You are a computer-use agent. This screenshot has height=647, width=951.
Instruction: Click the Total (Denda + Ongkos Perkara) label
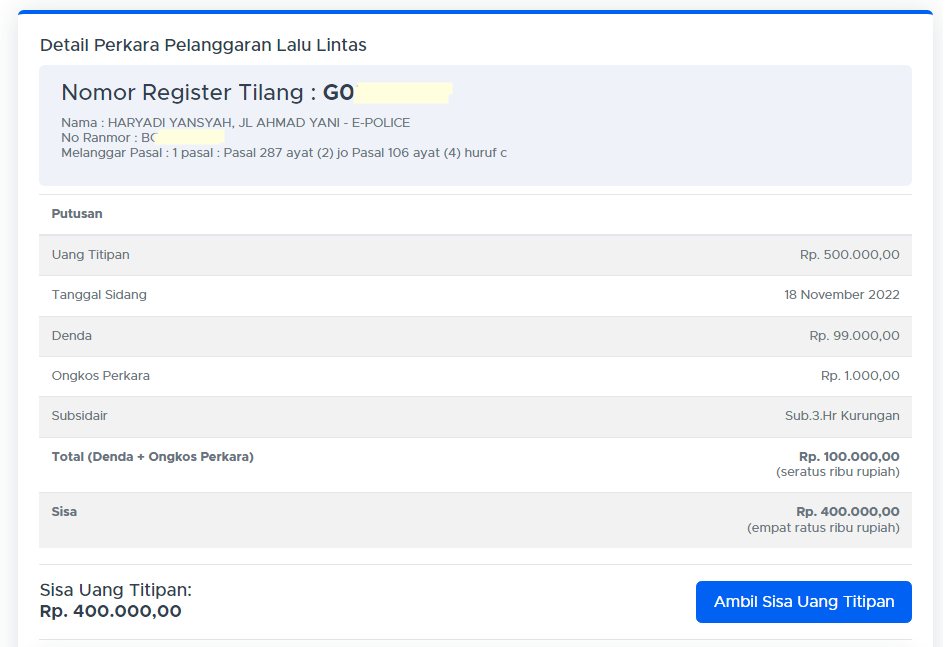pyautogui.click(x=153, y=457)
